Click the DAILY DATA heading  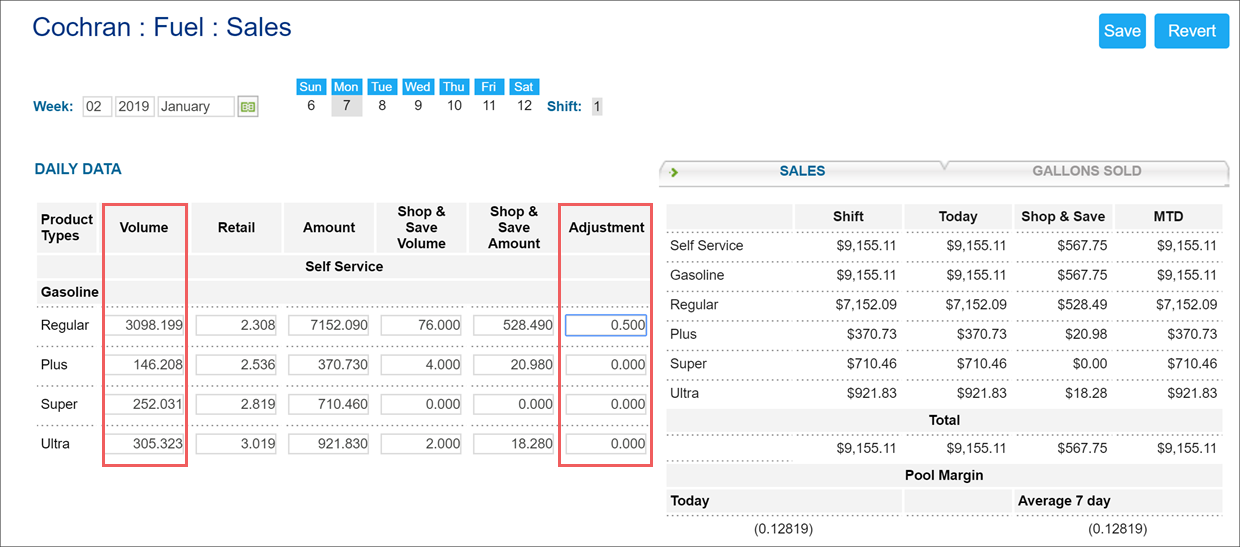click(78, 169)
